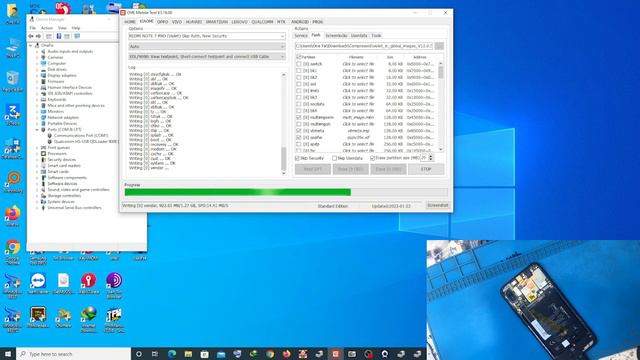Switch to HOME tab in OME tool
The width and height of the screenshot is (640, 360).
130,22
